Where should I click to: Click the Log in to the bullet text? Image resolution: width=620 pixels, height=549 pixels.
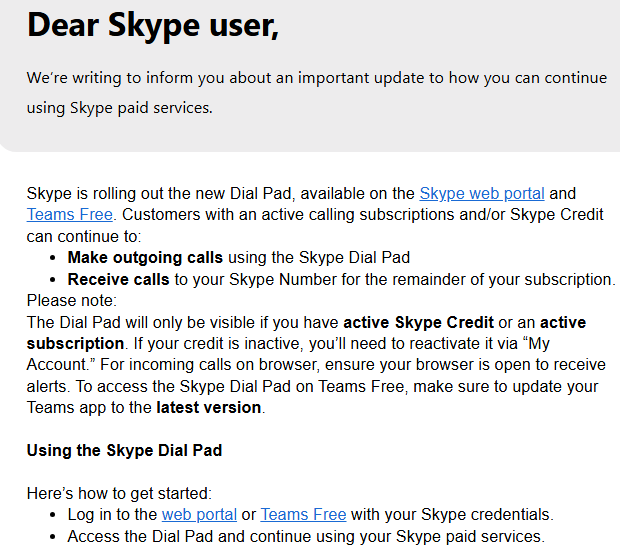point(112,514)
